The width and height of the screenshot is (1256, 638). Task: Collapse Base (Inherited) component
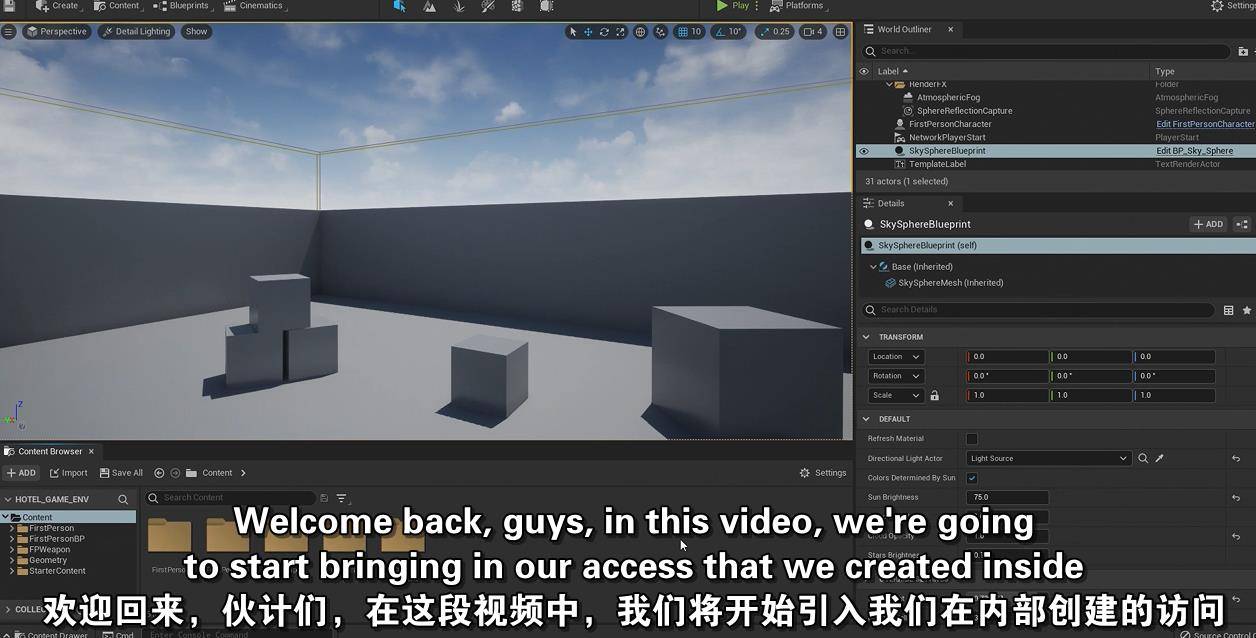click(873, 267)
